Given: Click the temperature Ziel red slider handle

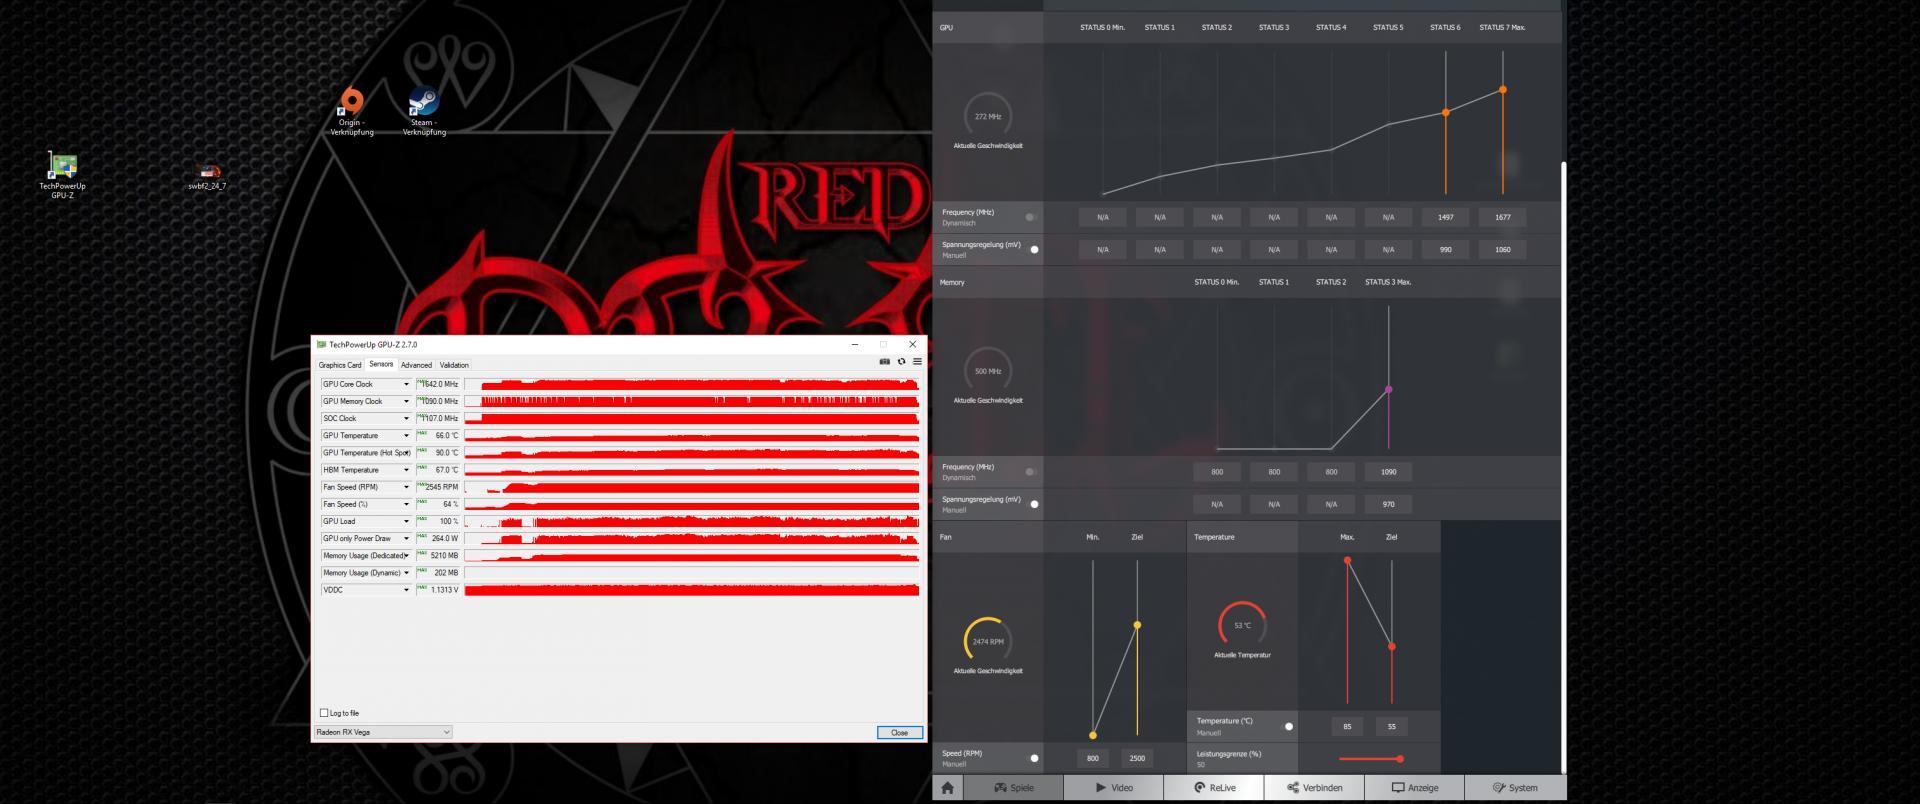Looking at the screenshot, I should (1391, 647).
